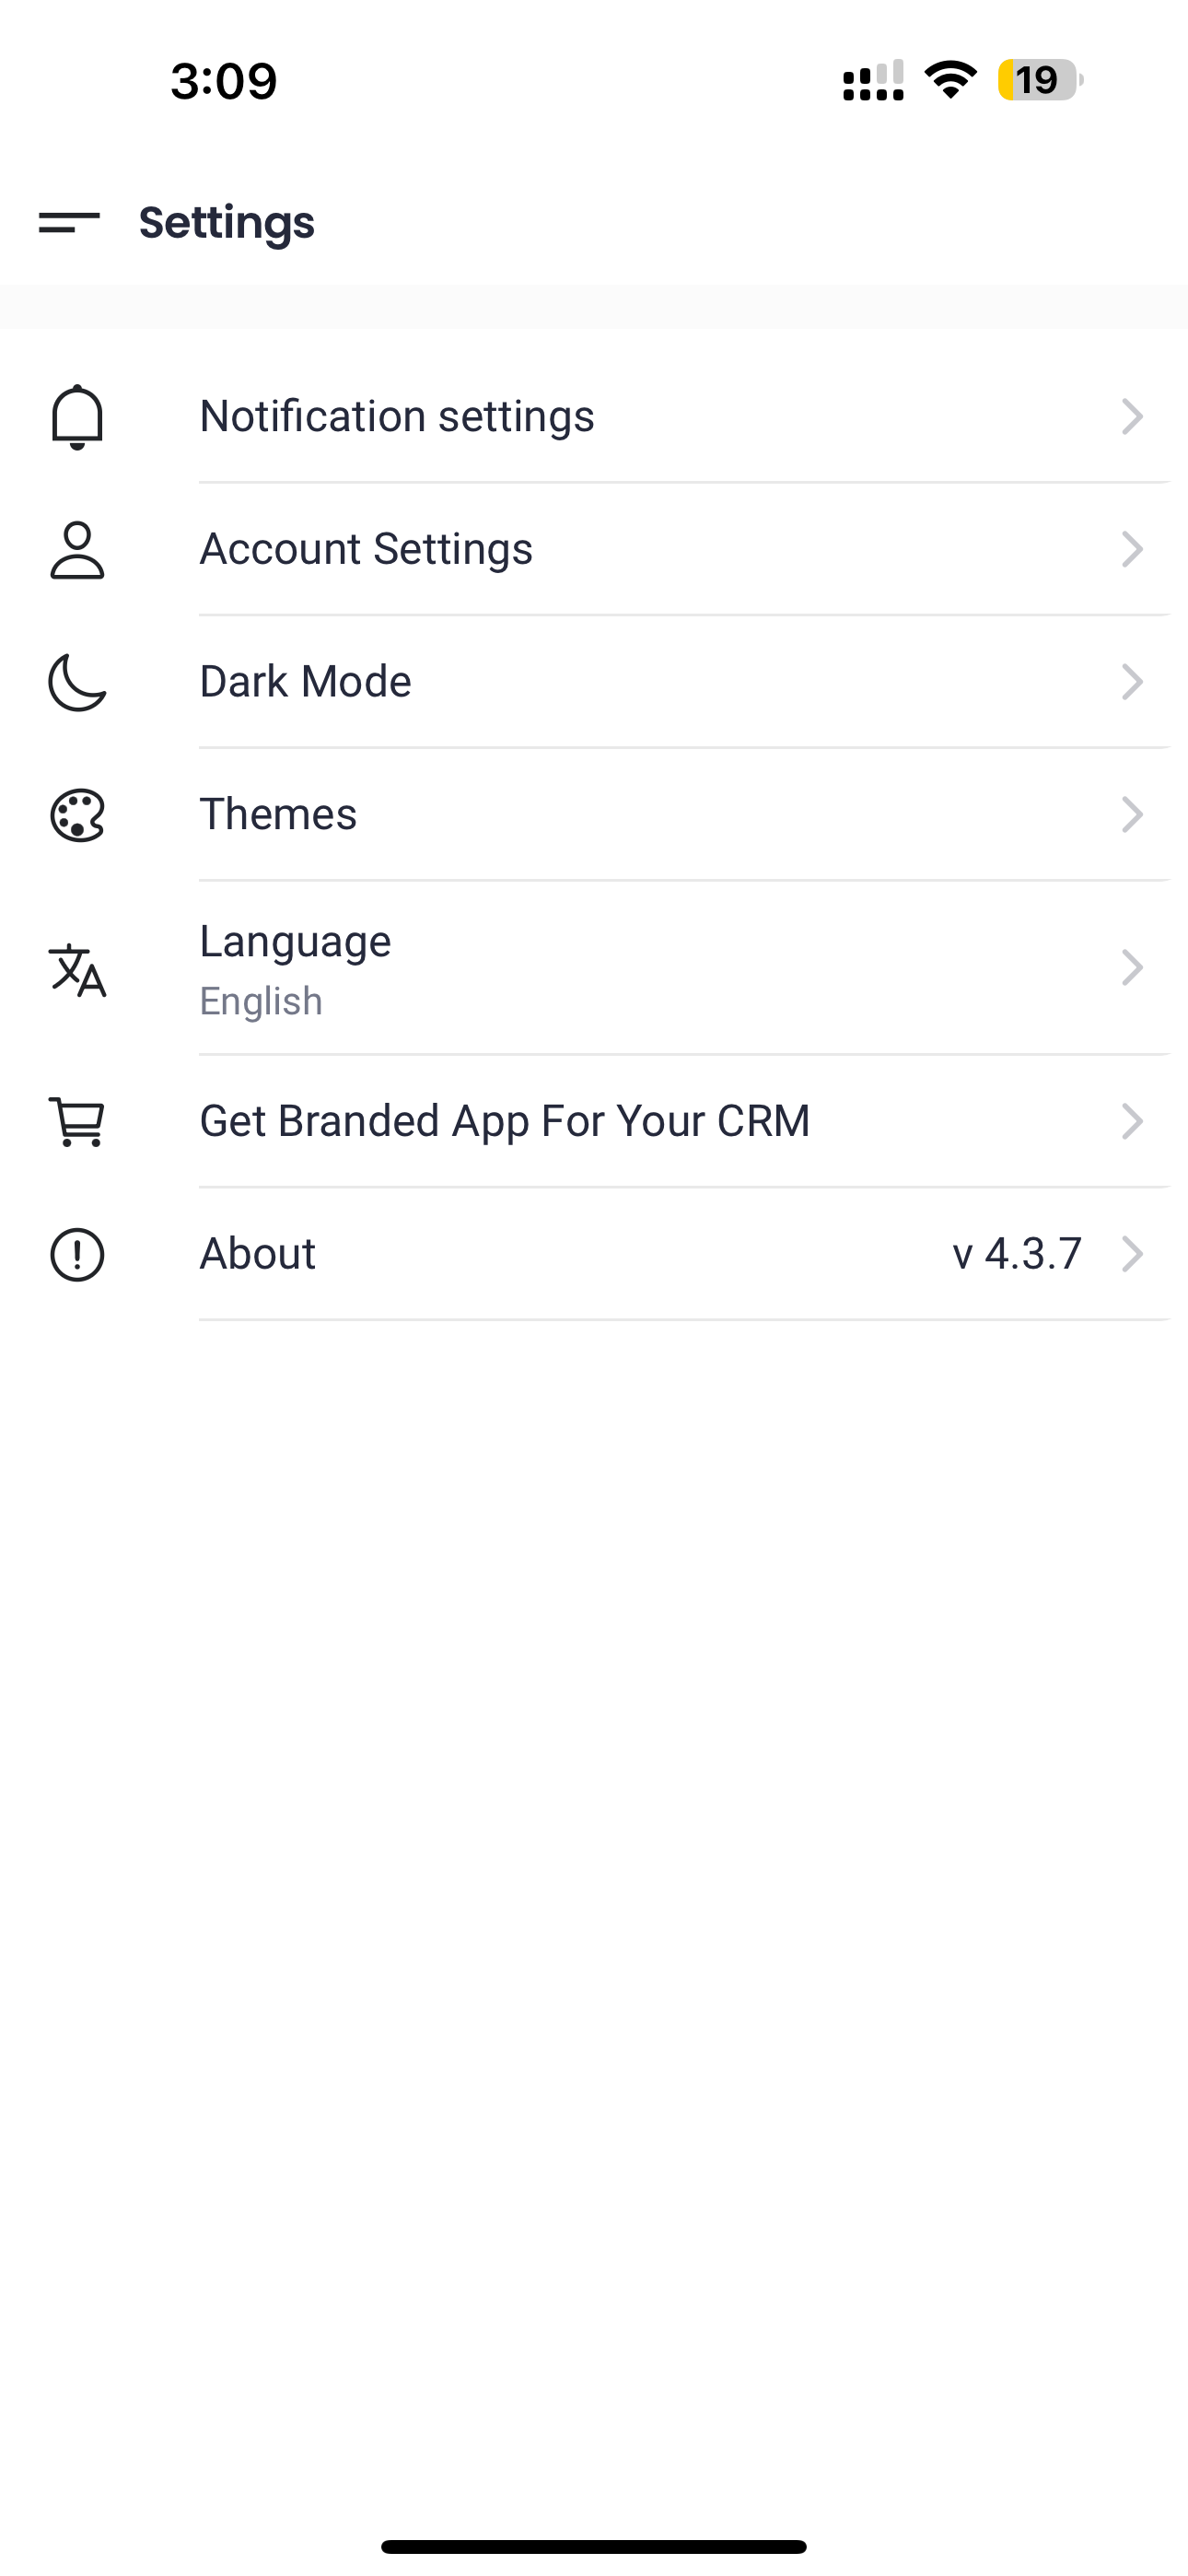This screenshot has height=2576, width=1188.
Task: Tap the notification bell icon
Action: click(x=77, y=416)
